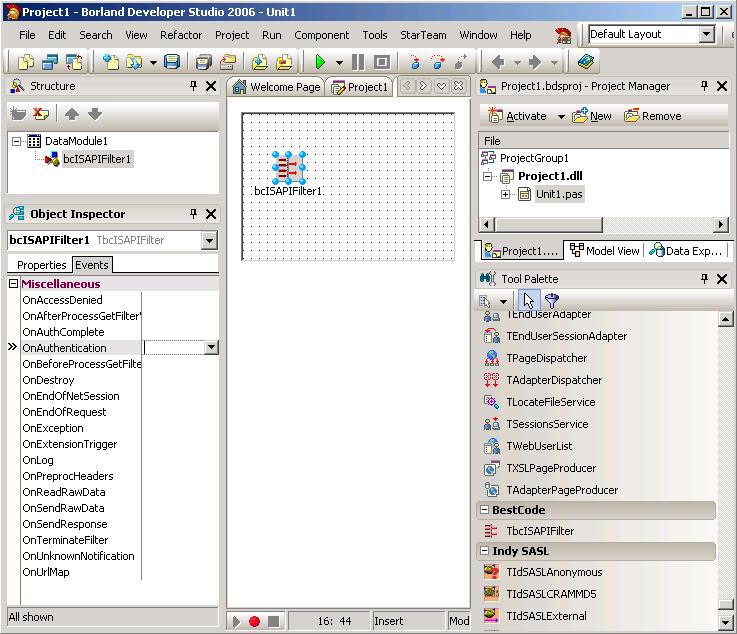Image resolution: width=737 pixels, height=634 pixels.
Task: Collapse the Indy SASL palette category
Action: tap(483, 550)
